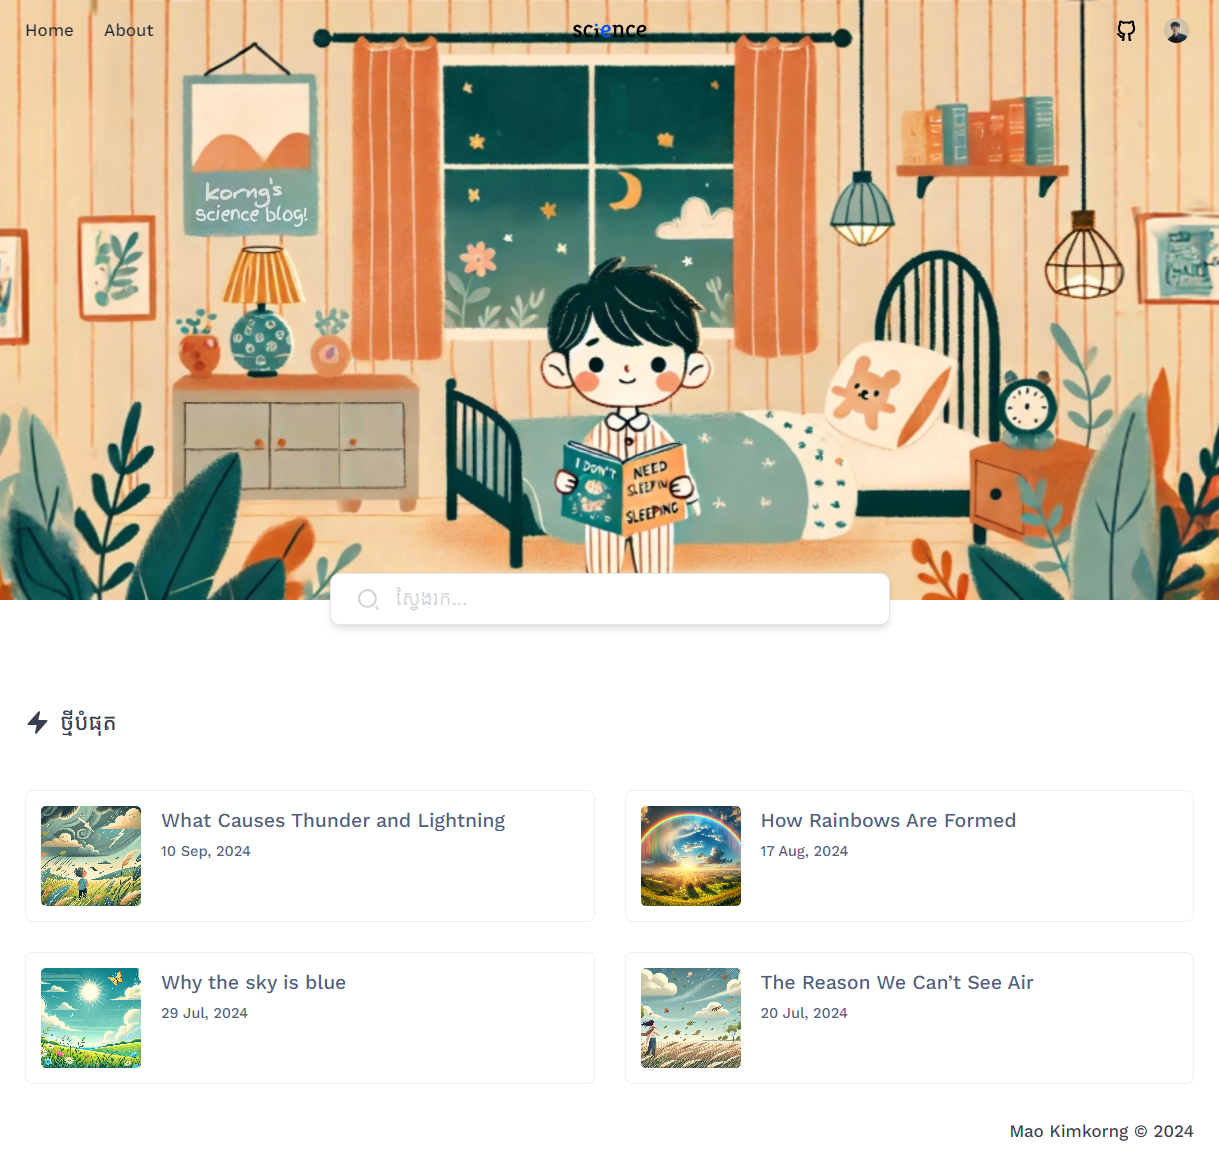Click the 17 Aug, 2024 post date
This screenshot has width=1219, height=1153.
click(804, 851)
